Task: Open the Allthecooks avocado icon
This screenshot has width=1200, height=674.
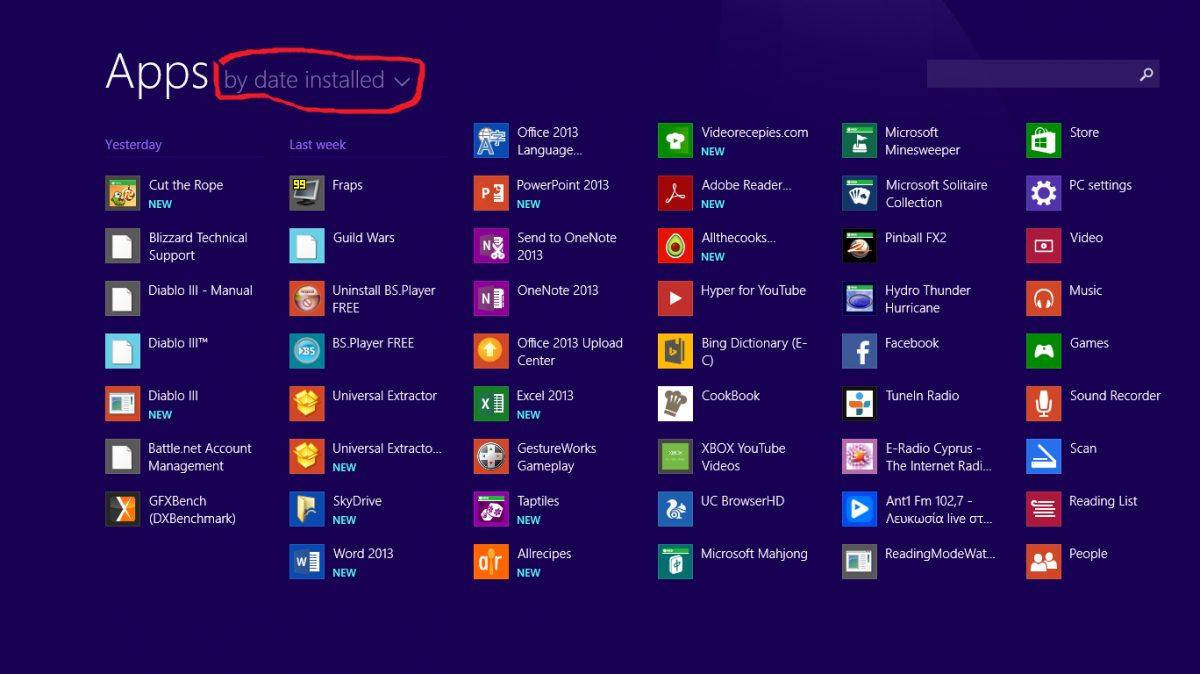Action: click(675, 246)
